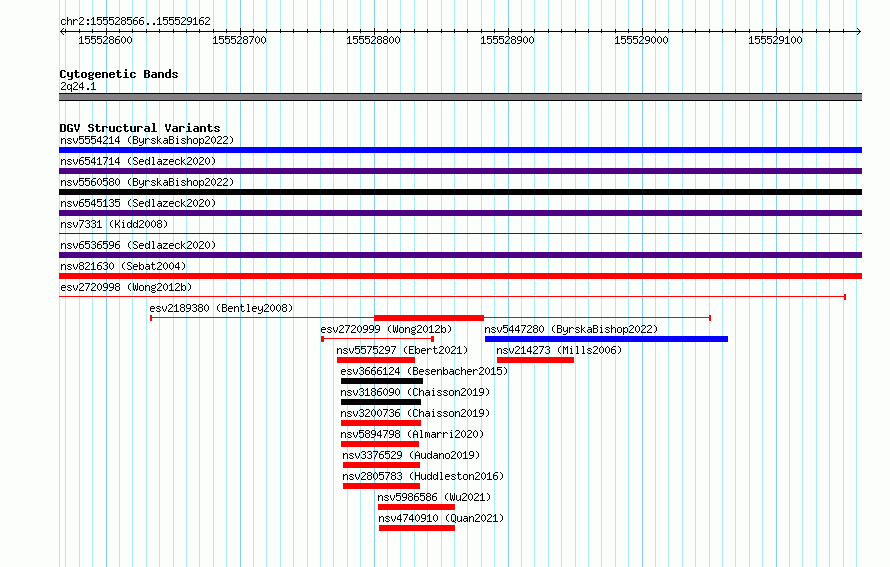Click the nsv5894798 (Almarri2020) variant label
Image resolution: width=890 pixels, height=567 pixels.
[x=412, y=434]
